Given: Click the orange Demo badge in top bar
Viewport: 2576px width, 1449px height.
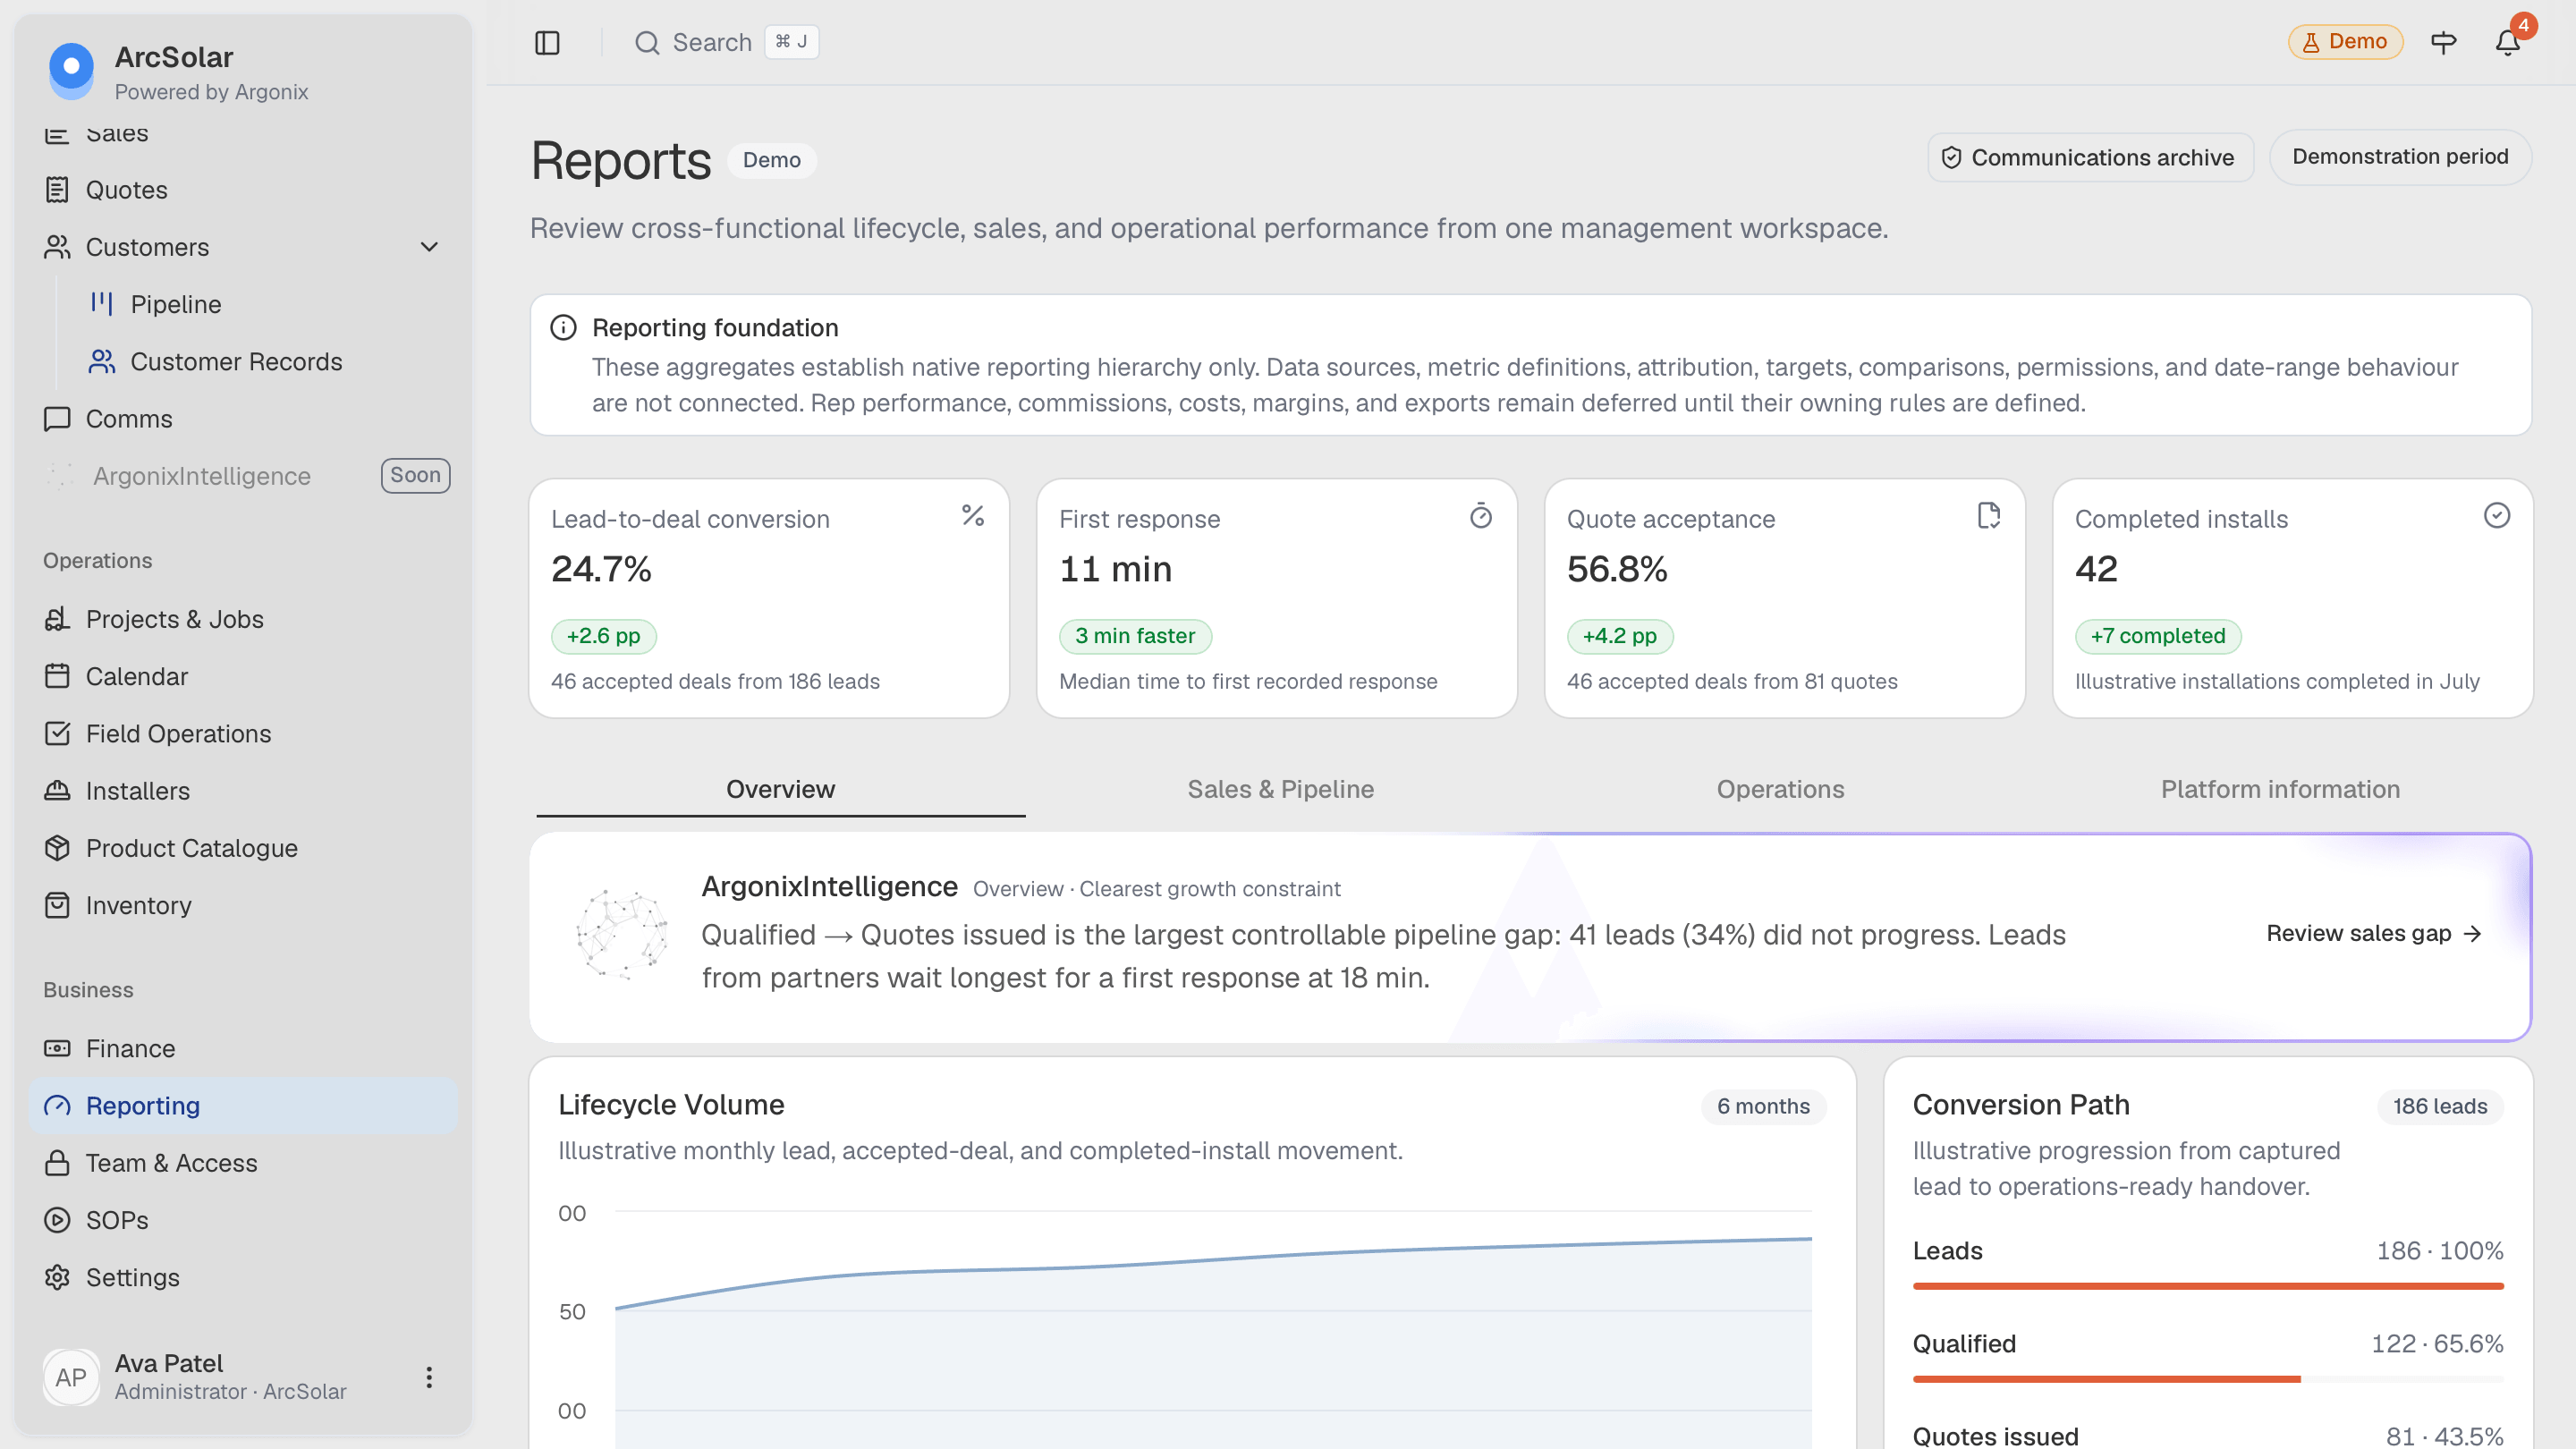Looking at the screenshot, I should (2345, 42).
